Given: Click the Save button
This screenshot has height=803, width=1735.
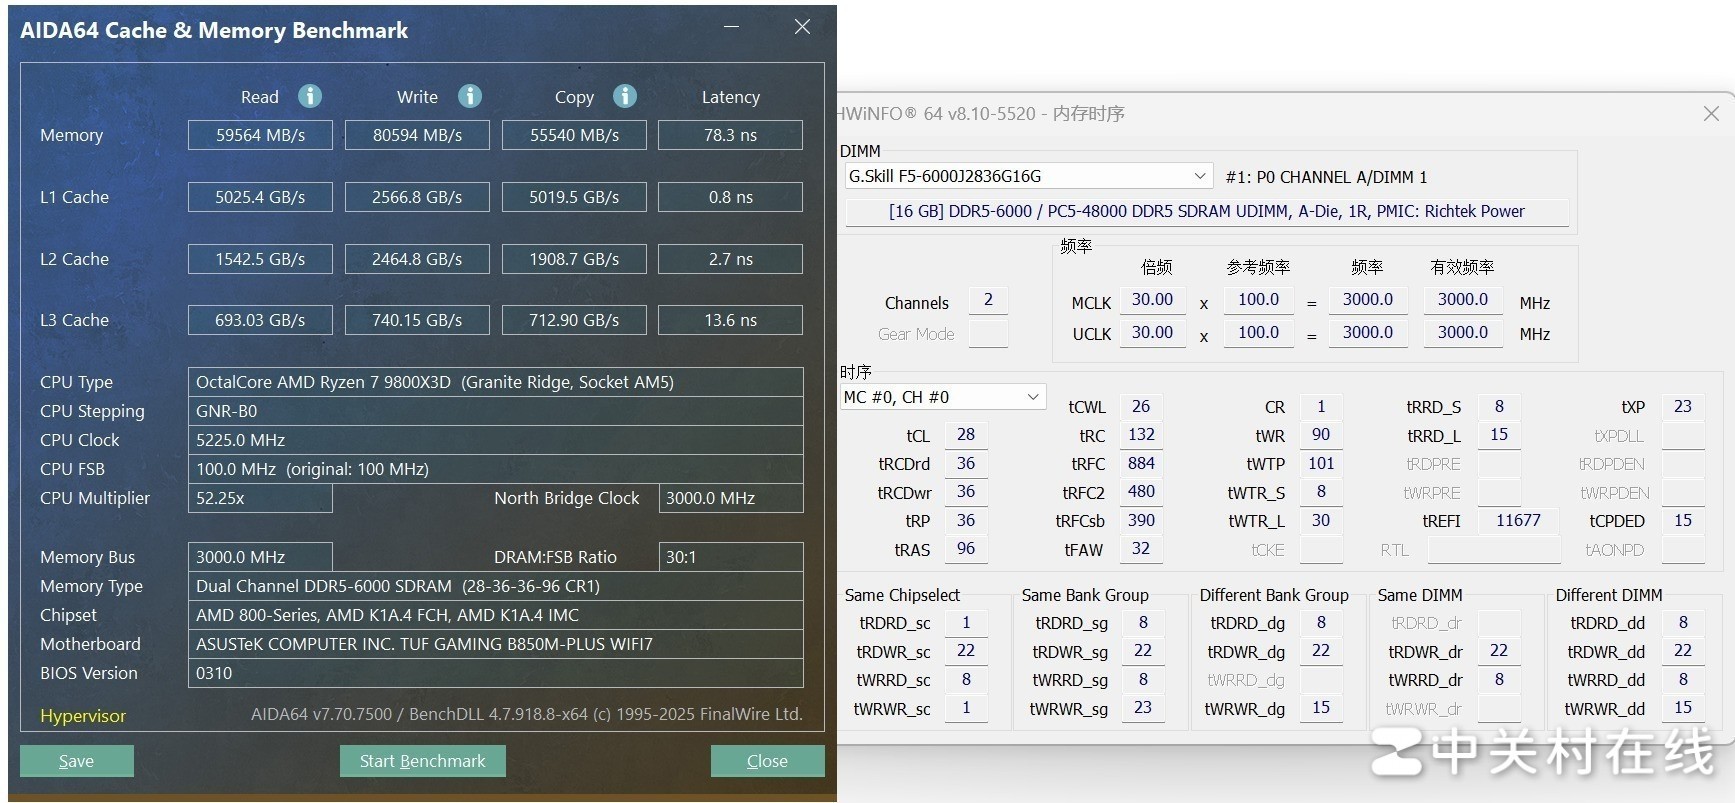Looking at the screenshot, I should coord(77,761).
